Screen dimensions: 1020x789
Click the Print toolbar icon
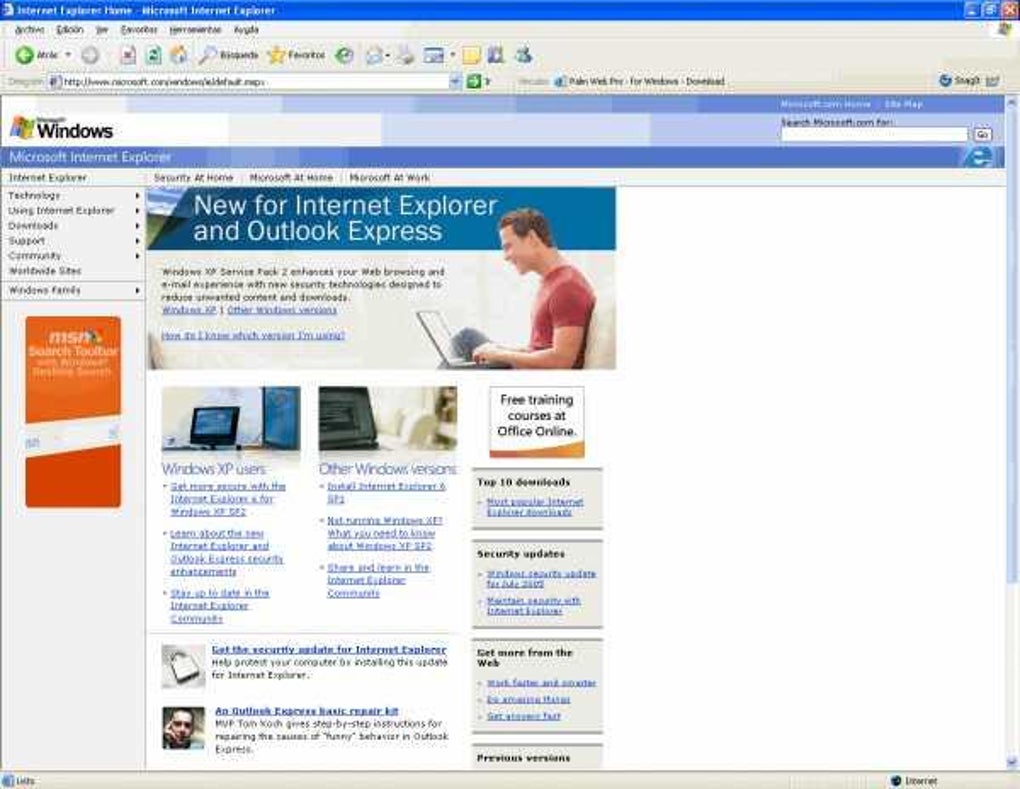(x=405, y=55)
